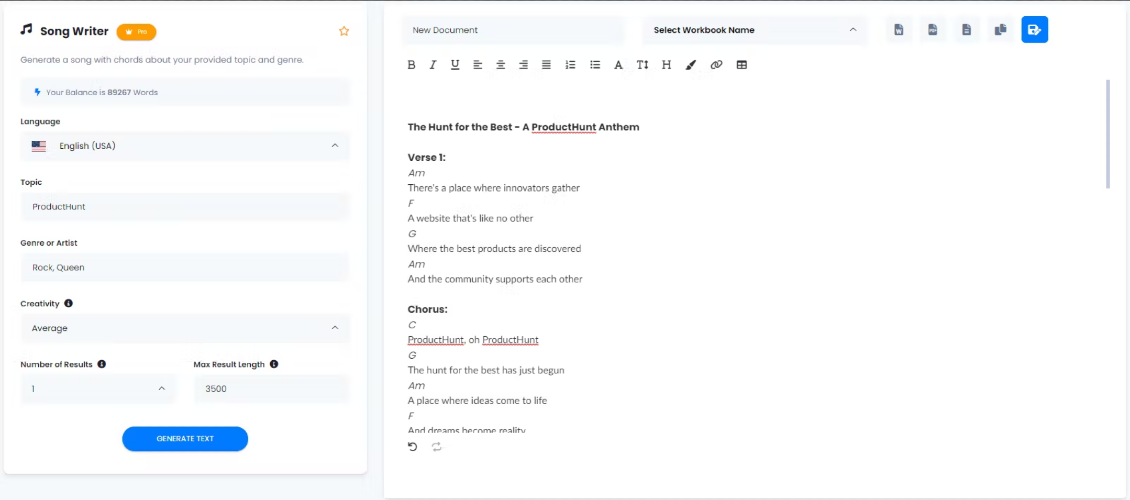Viewport: 1130px width, 500px height.
Task: Click the 'Verse 1:' heading
Action: [427, 157]
